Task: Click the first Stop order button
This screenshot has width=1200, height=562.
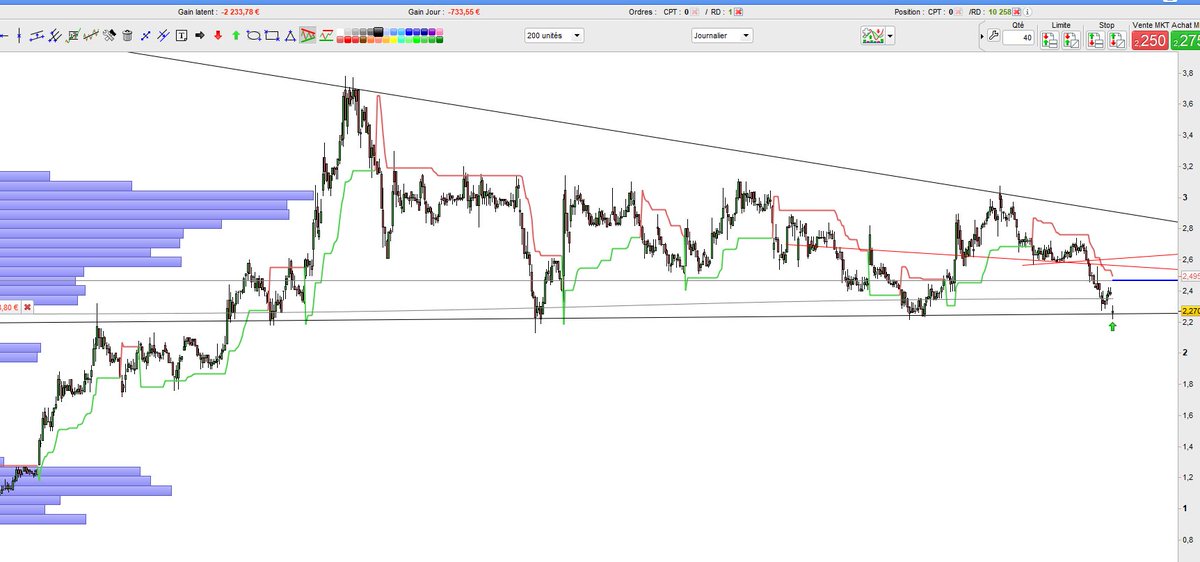Action: point(1094,41)
